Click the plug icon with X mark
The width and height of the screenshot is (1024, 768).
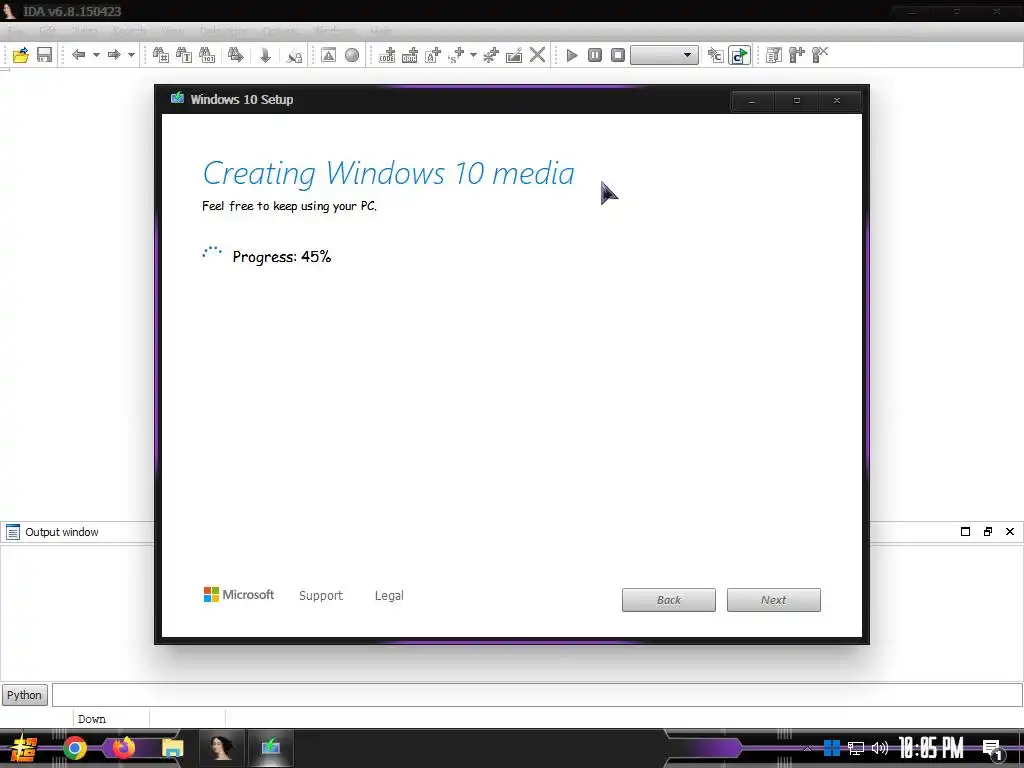point(820,55)
